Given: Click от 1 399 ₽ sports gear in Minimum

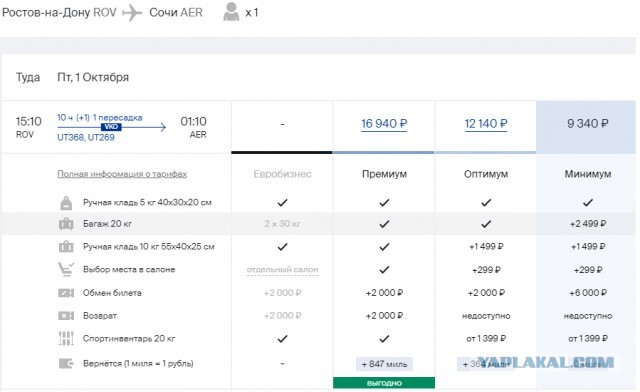Looking at the screenshot, I should pyautogui.click(x=588, y=339).
